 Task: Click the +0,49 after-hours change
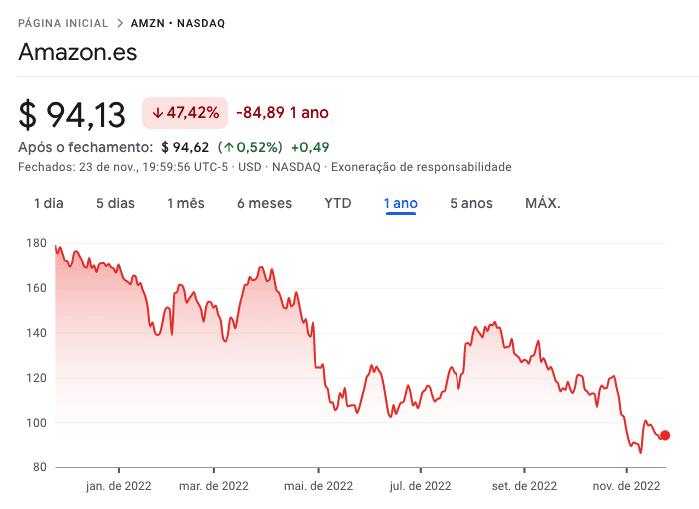pyautogui.click(x=310, y=147)
